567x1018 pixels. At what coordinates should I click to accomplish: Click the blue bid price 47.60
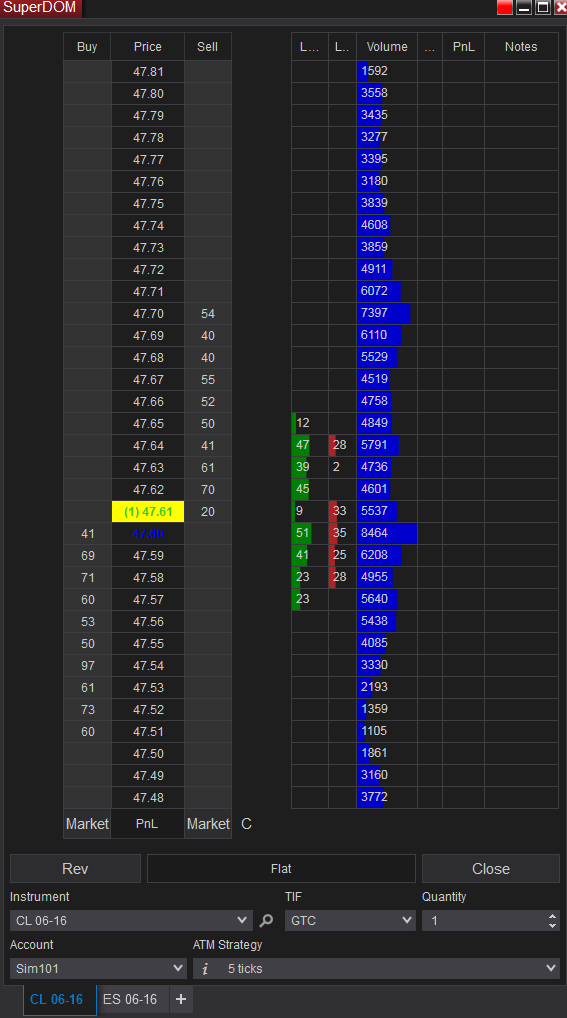(148, 534)
